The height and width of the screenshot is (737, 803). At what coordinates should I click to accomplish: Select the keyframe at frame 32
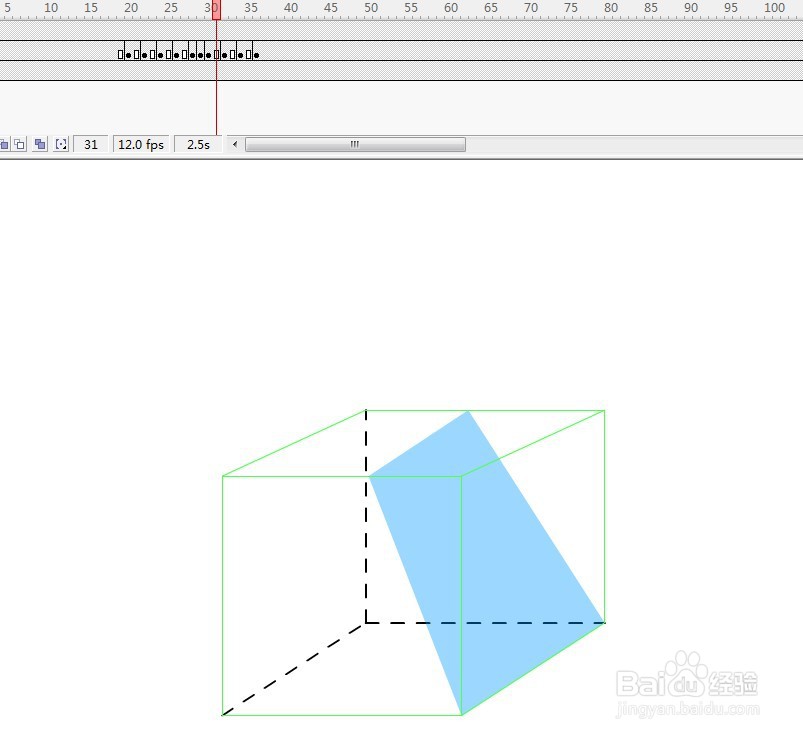coord(225,55)
